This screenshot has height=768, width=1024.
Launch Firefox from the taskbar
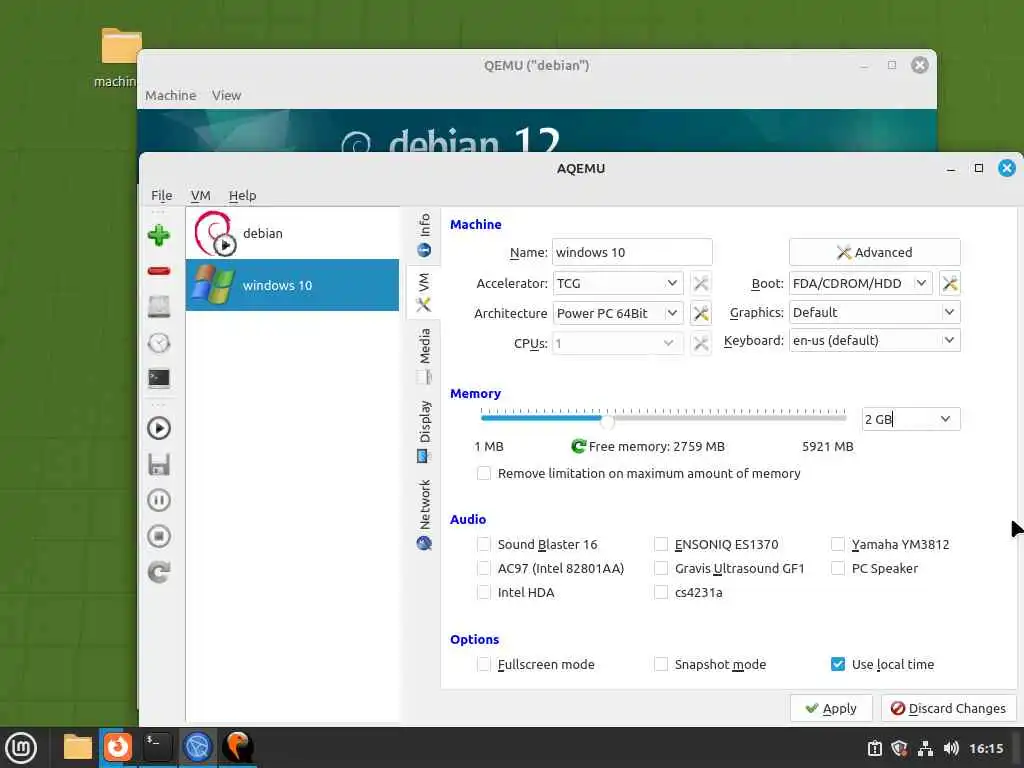click(x=118, y=747)
